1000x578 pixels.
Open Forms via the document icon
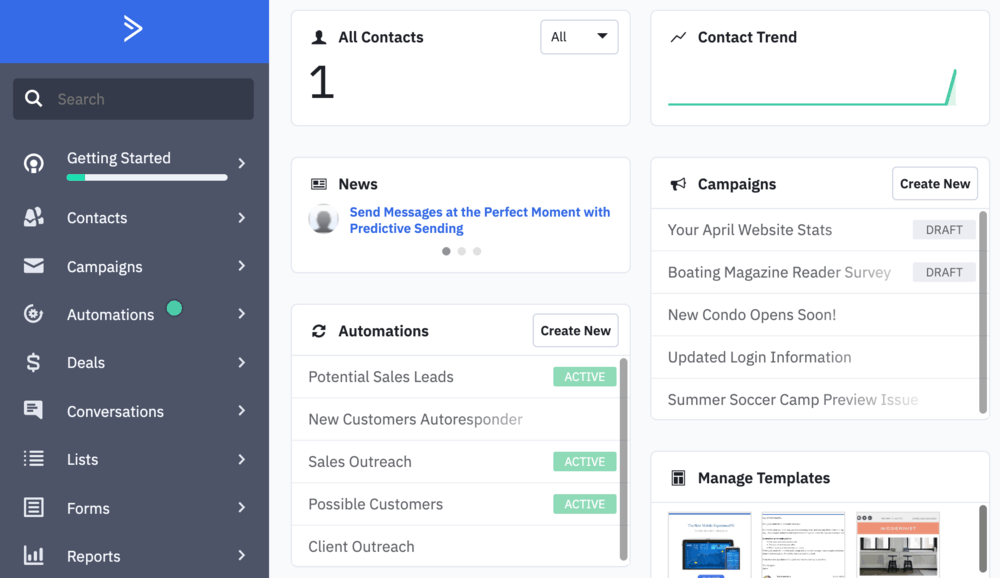[35, 508]
